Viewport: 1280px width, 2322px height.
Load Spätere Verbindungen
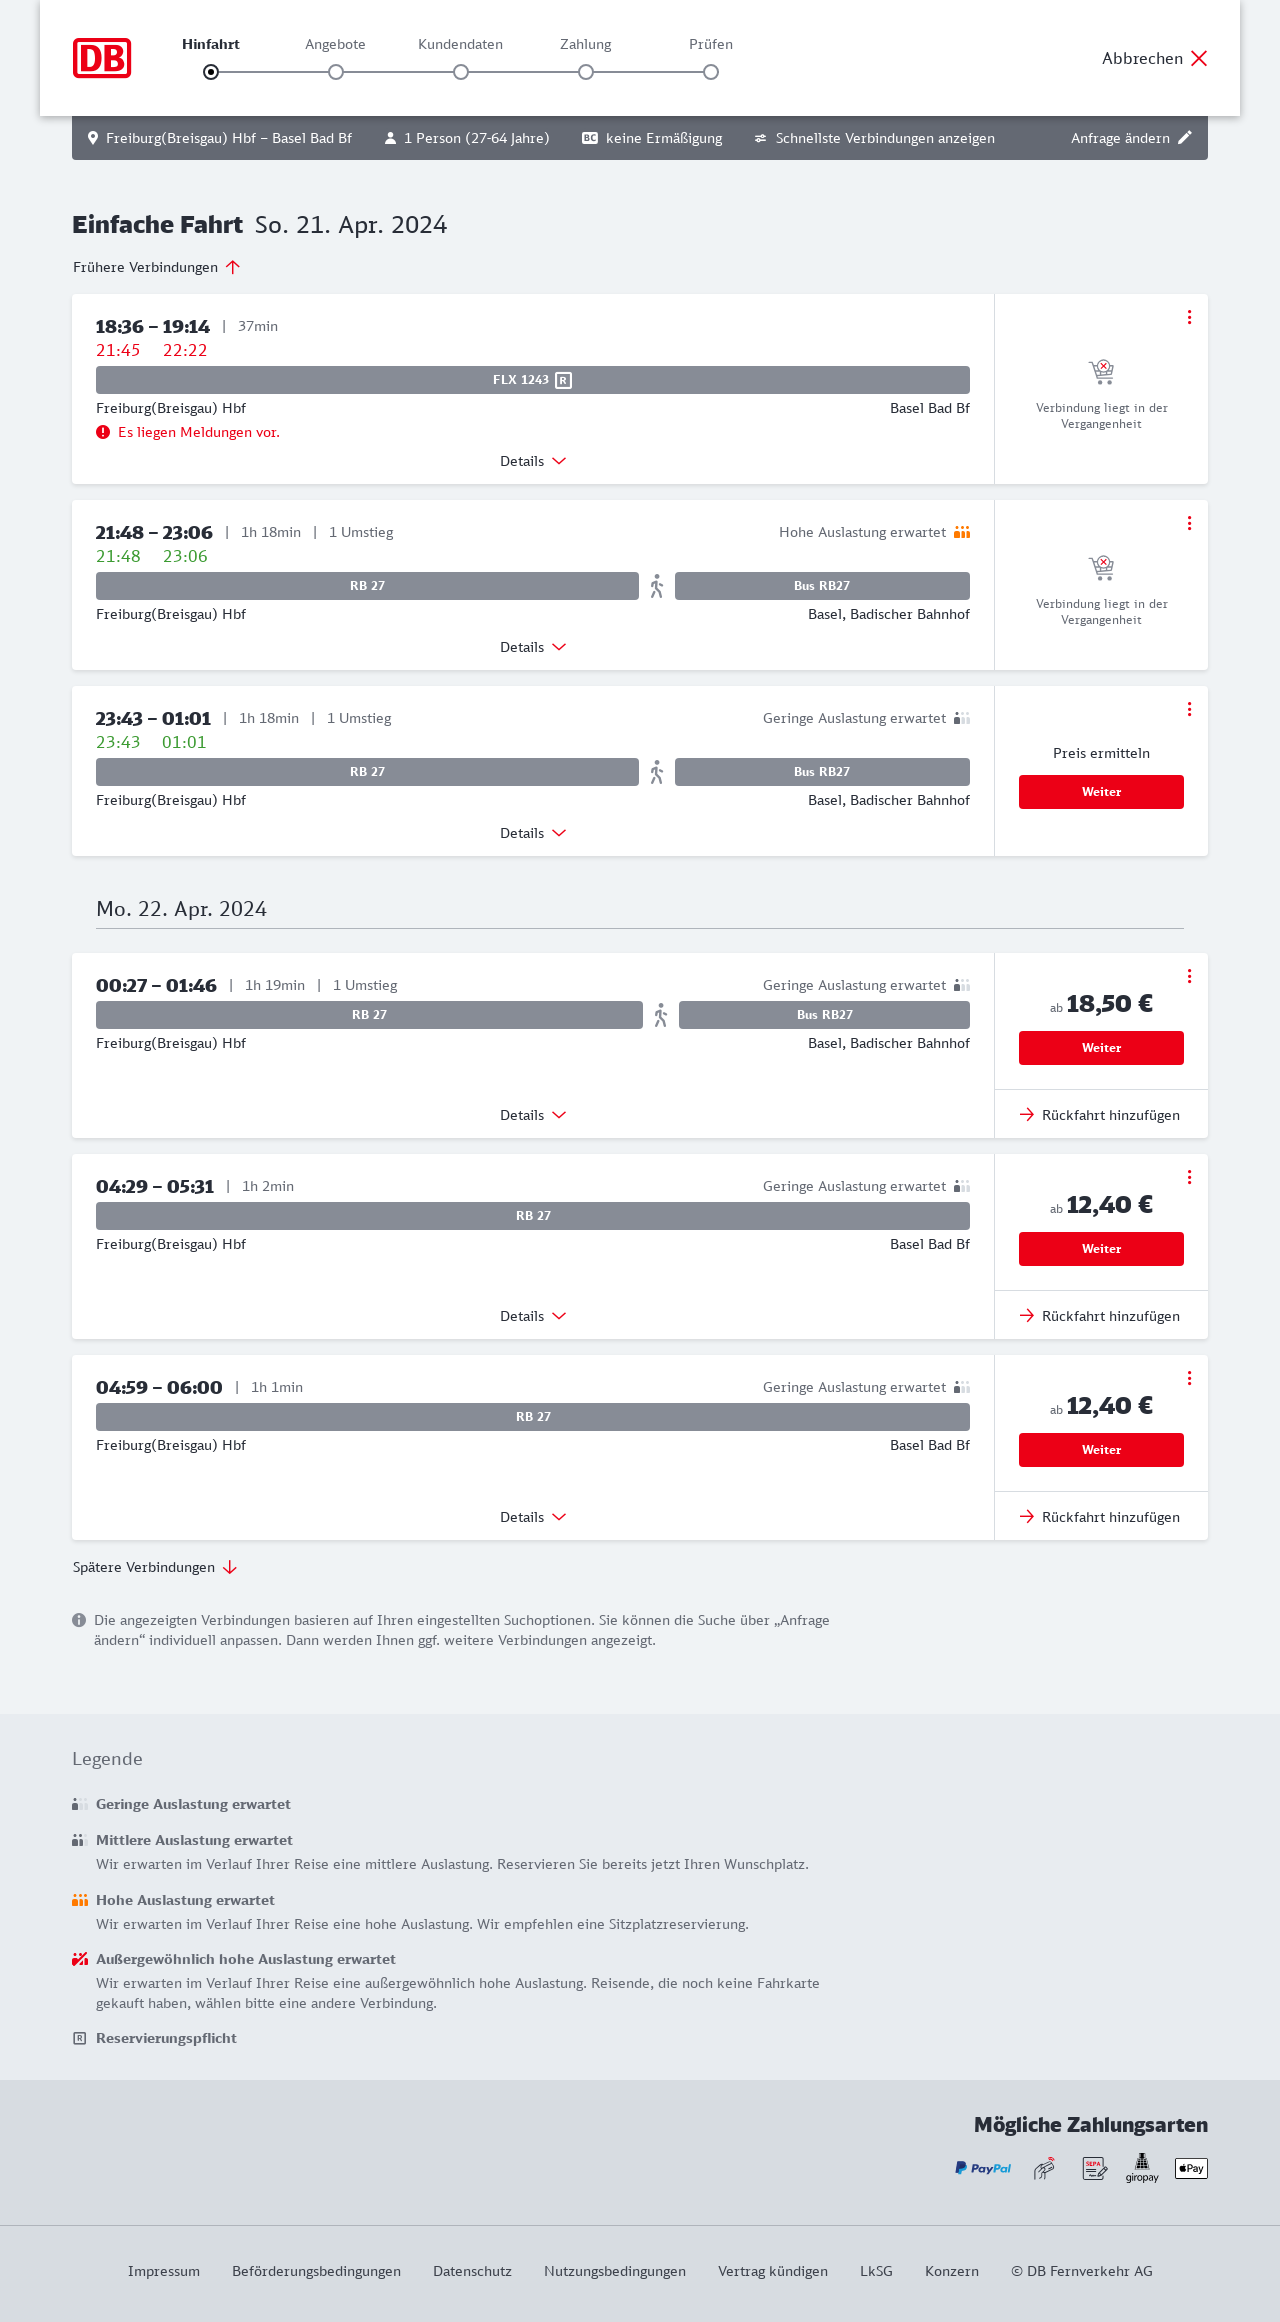tap(154, 1567)
